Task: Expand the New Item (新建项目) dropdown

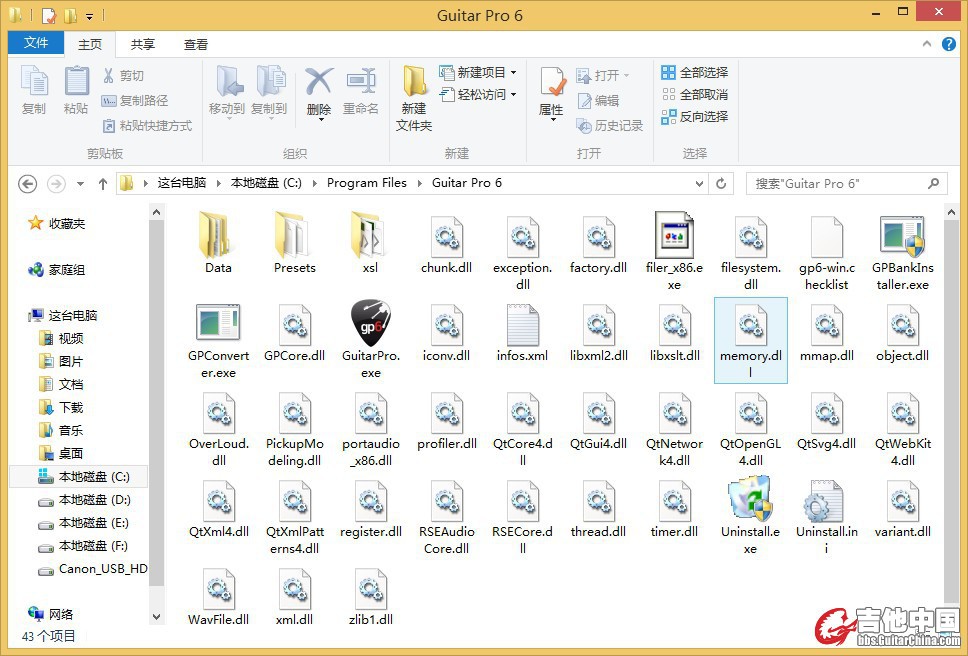Action: click(x=480, y=72)
